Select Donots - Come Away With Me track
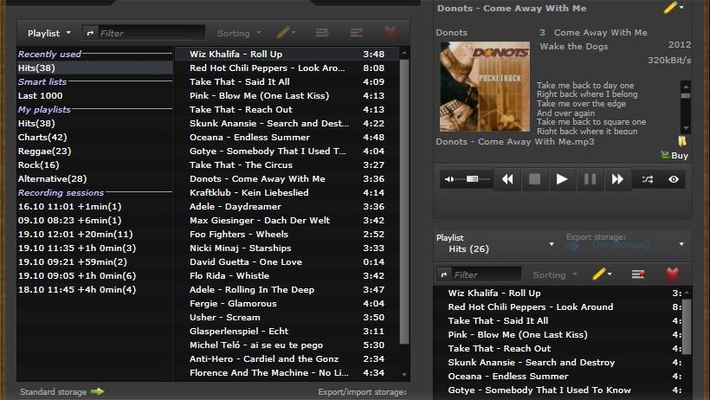 pyautogui.click(x=287, y=179)
